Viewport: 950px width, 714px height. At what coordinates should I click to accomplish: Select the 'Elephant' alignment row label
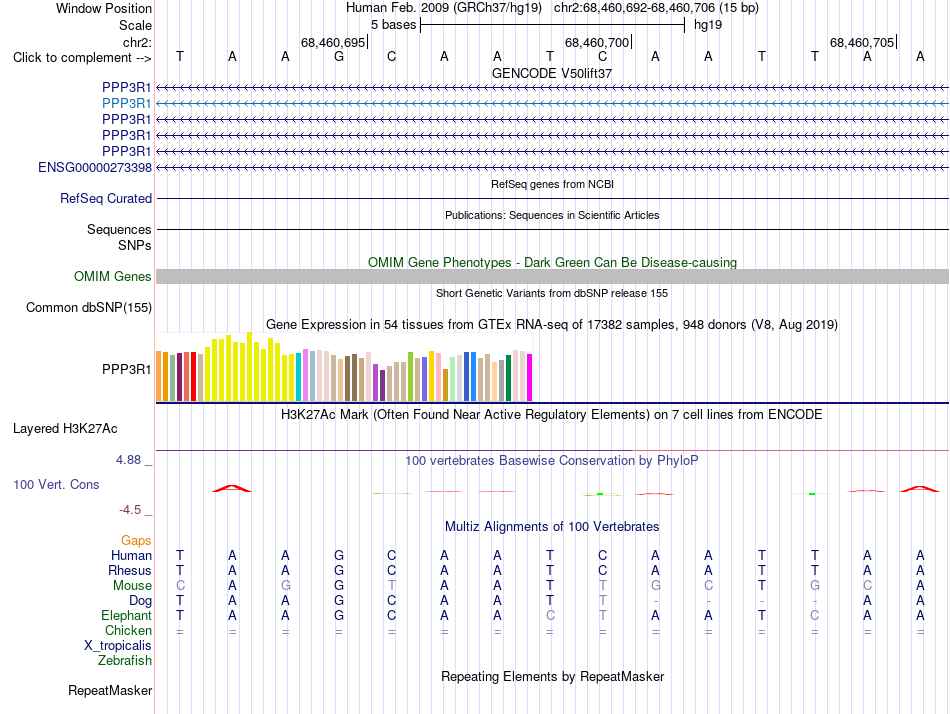tap(127, 616)
